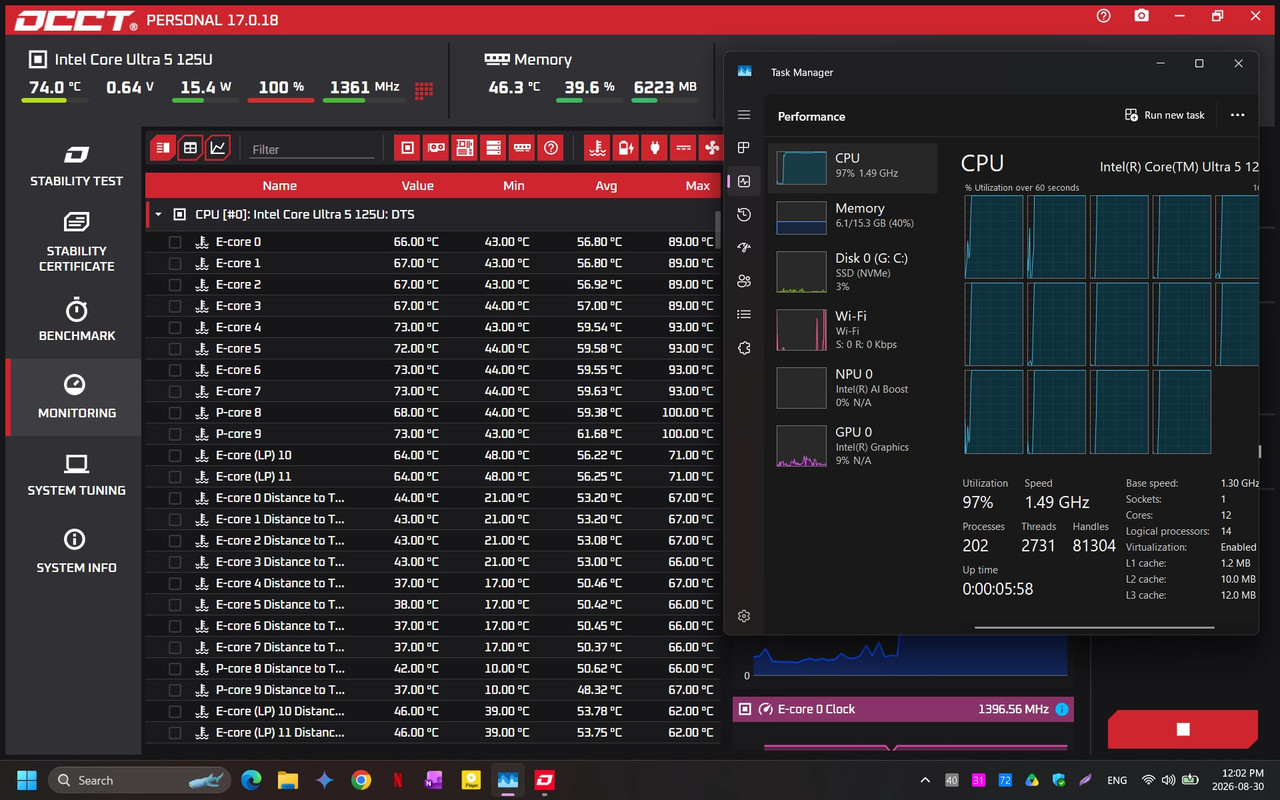Click Run new task in Task Manager
The width and height of the screenshot is (1280, 800).
click(x=1165, y=115)
